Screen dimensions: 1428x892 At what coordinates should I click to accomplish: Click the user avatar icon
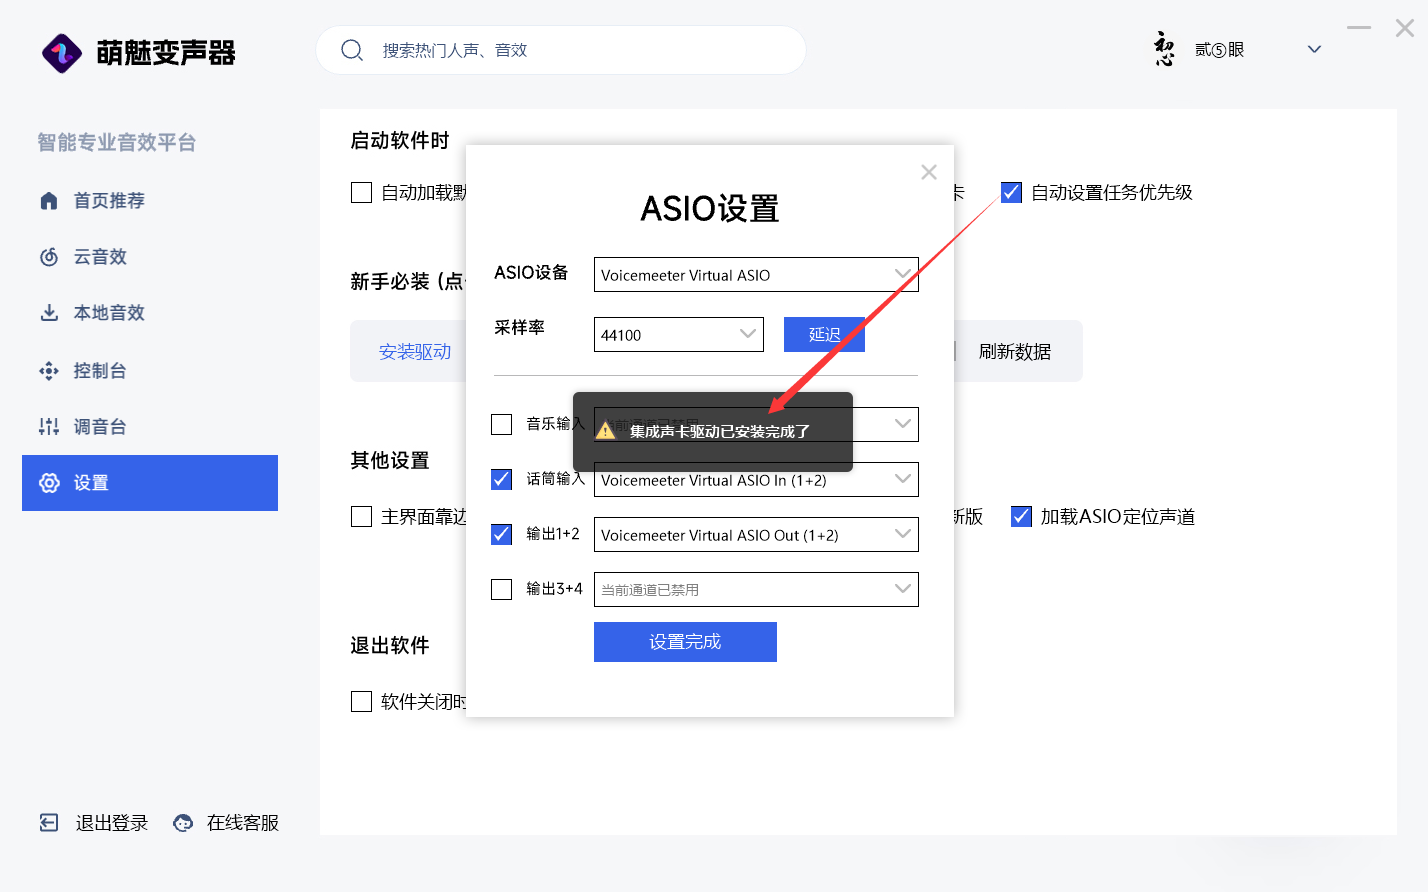point(1164,49)
